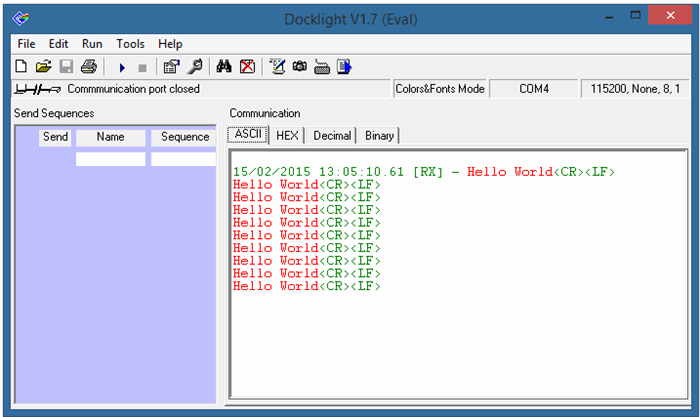Print the communication log
The height and width of the screenshot is (417, 700).
click(89, 67)
